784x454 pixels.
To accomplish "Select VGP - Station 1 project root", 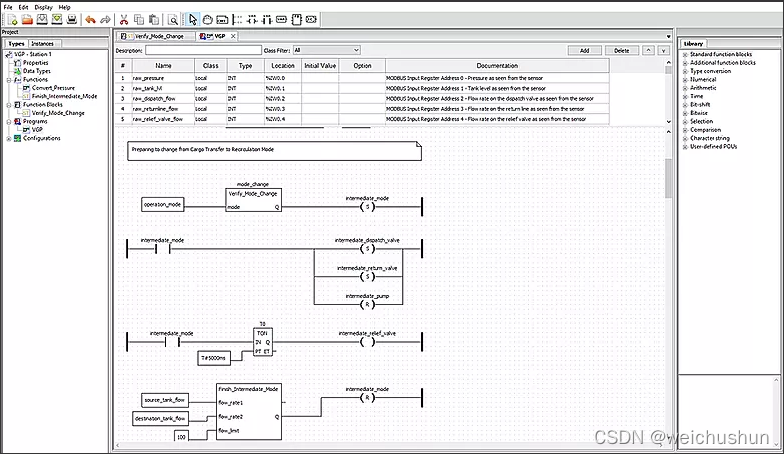I will (33, 54).
